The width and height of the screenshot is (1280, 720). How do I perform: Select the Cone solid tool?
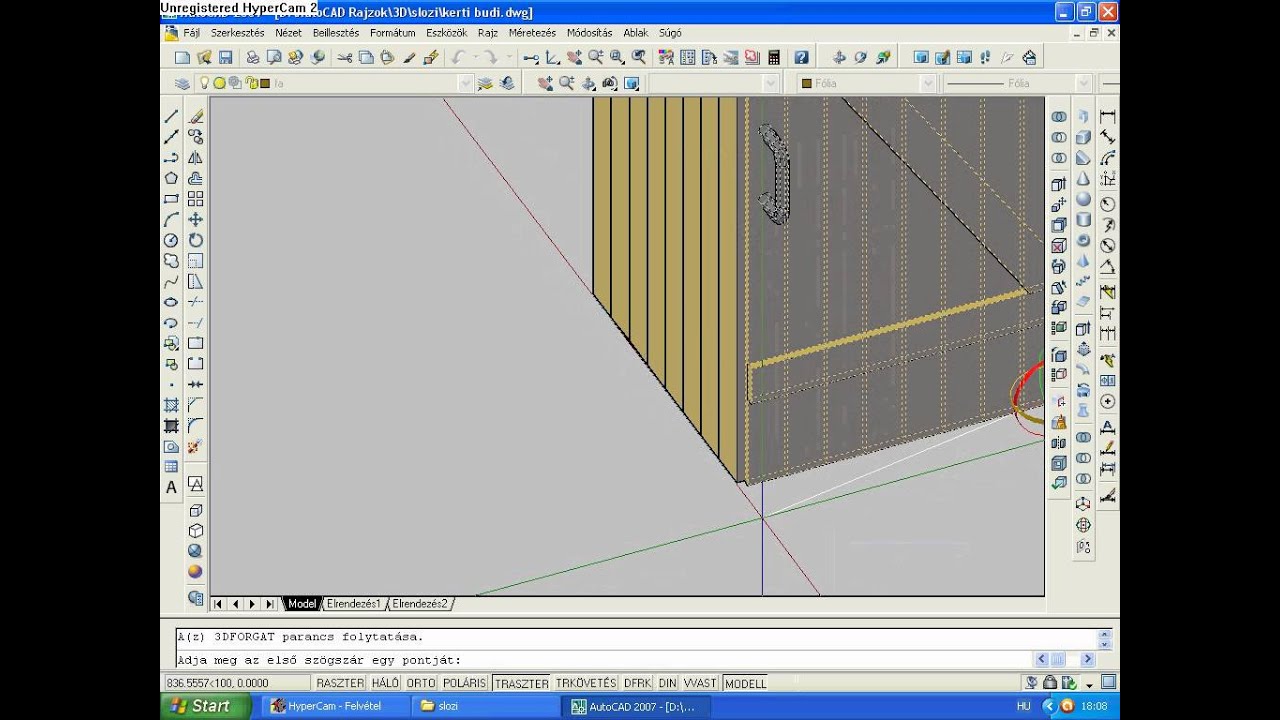click(x=1083, y=179)
